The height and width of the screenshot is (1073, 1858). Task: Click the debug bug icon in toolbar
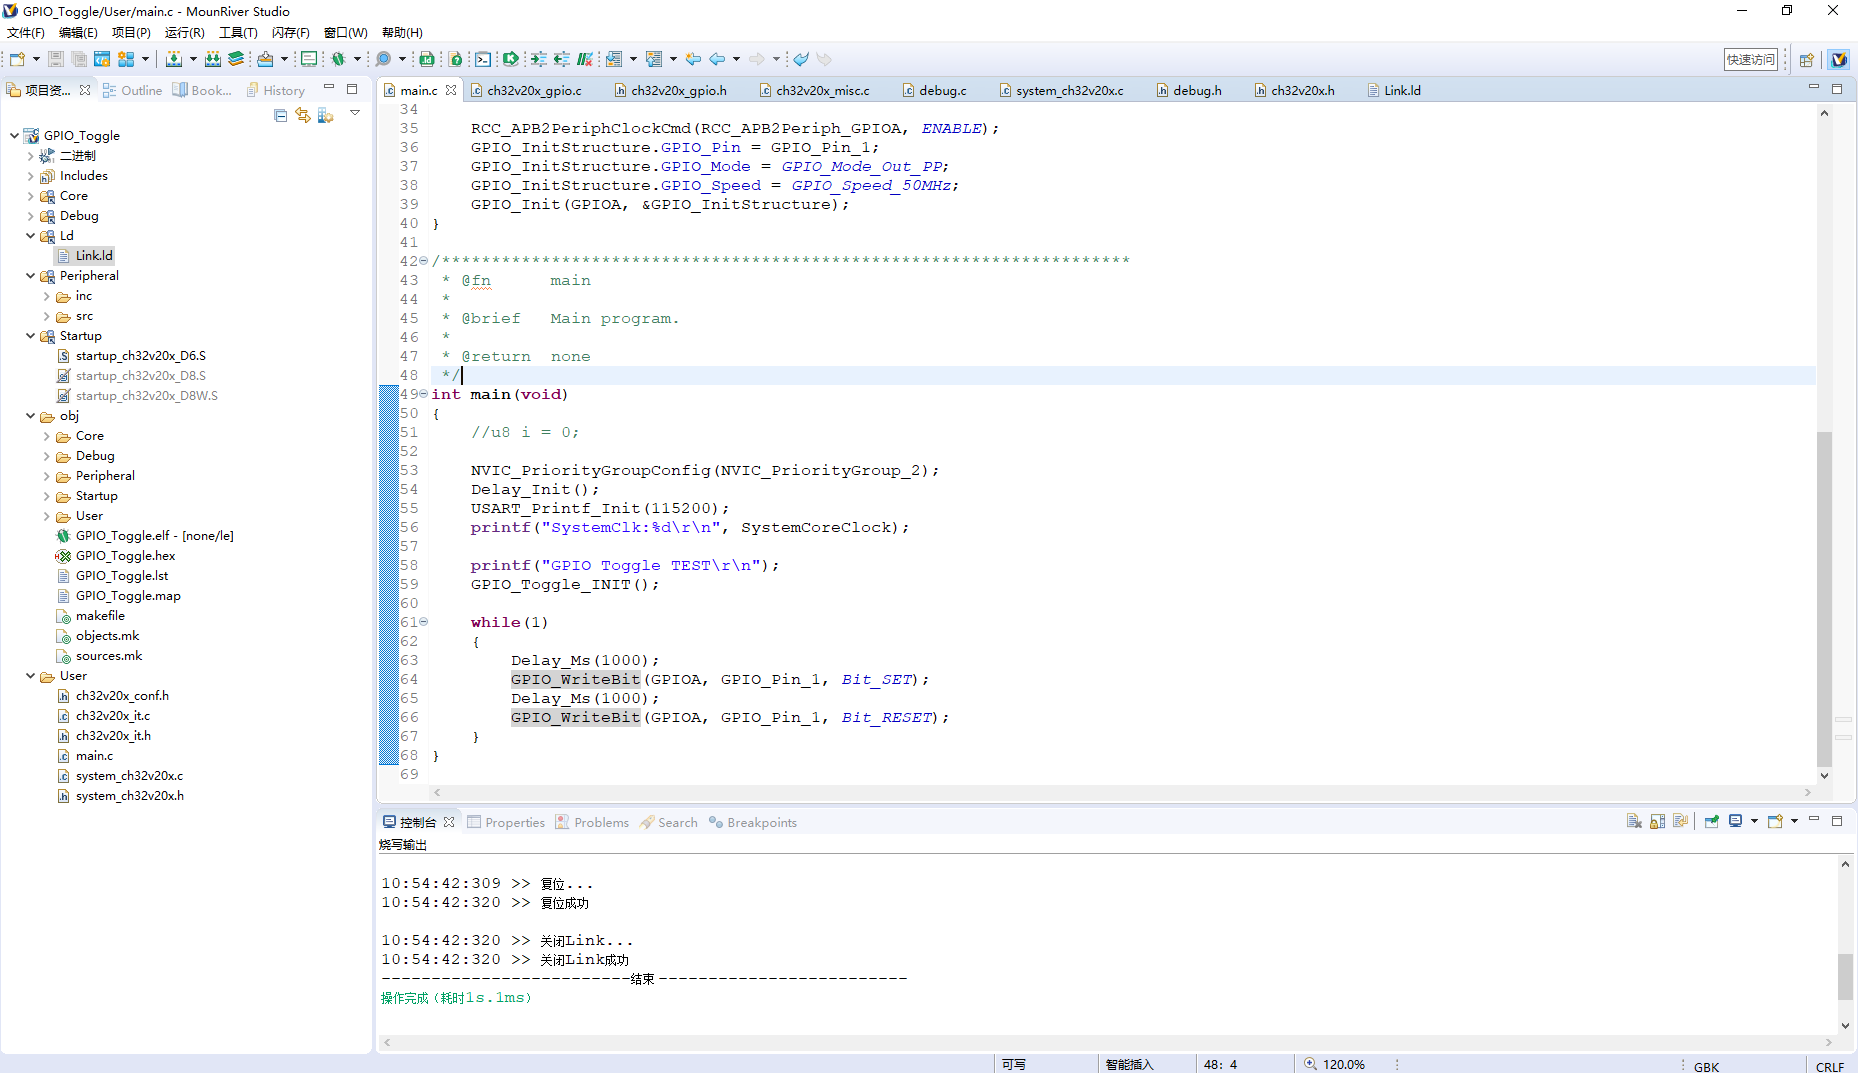[338, 59]
